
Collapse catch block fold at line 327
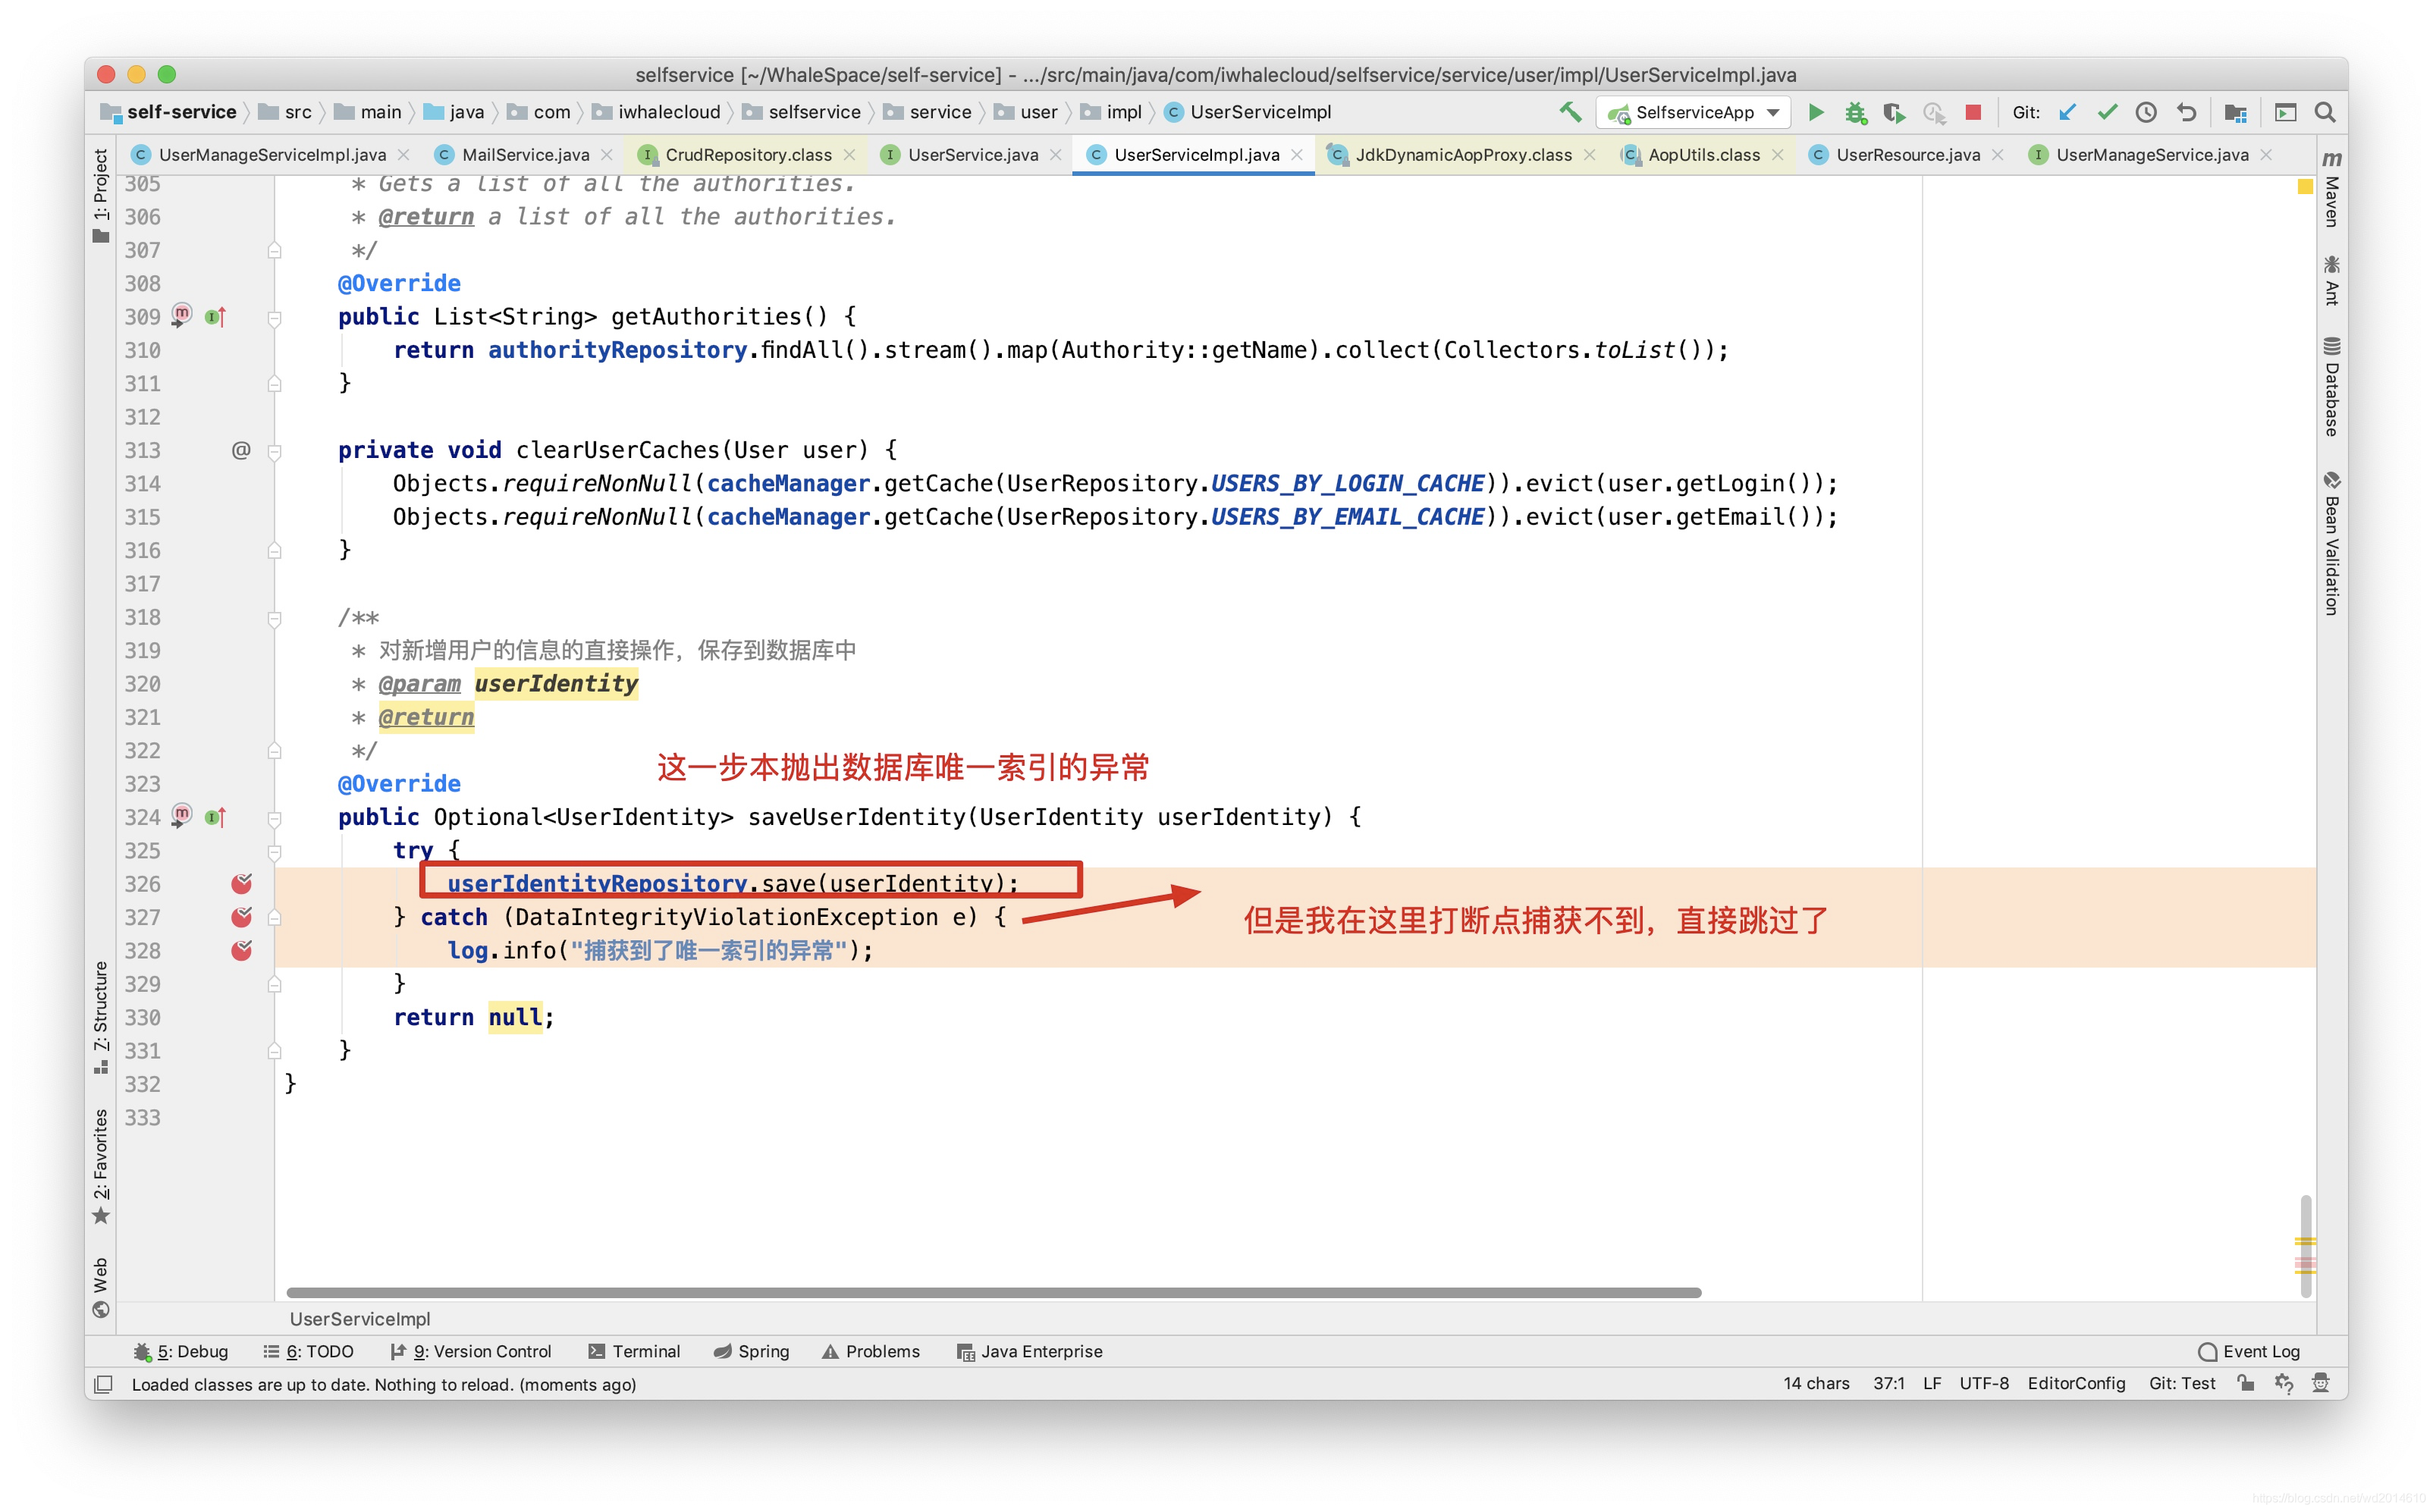[x=274, y=918]
